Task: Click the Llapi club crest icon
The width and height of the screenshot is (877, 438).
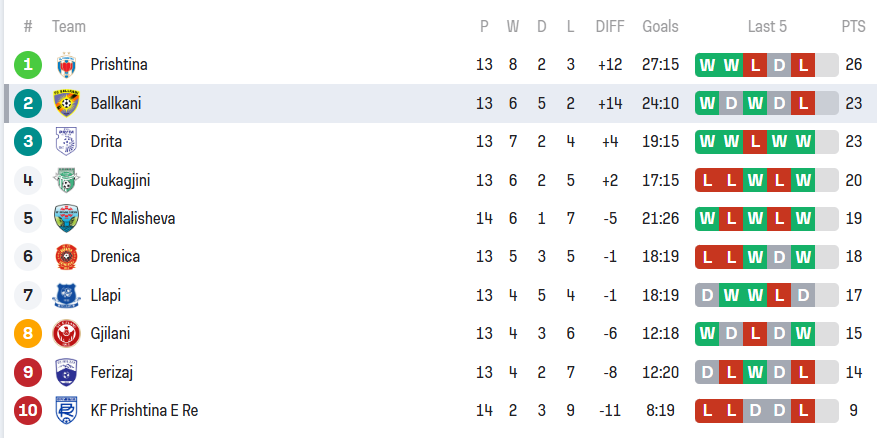Action: [x=67, y=295]
